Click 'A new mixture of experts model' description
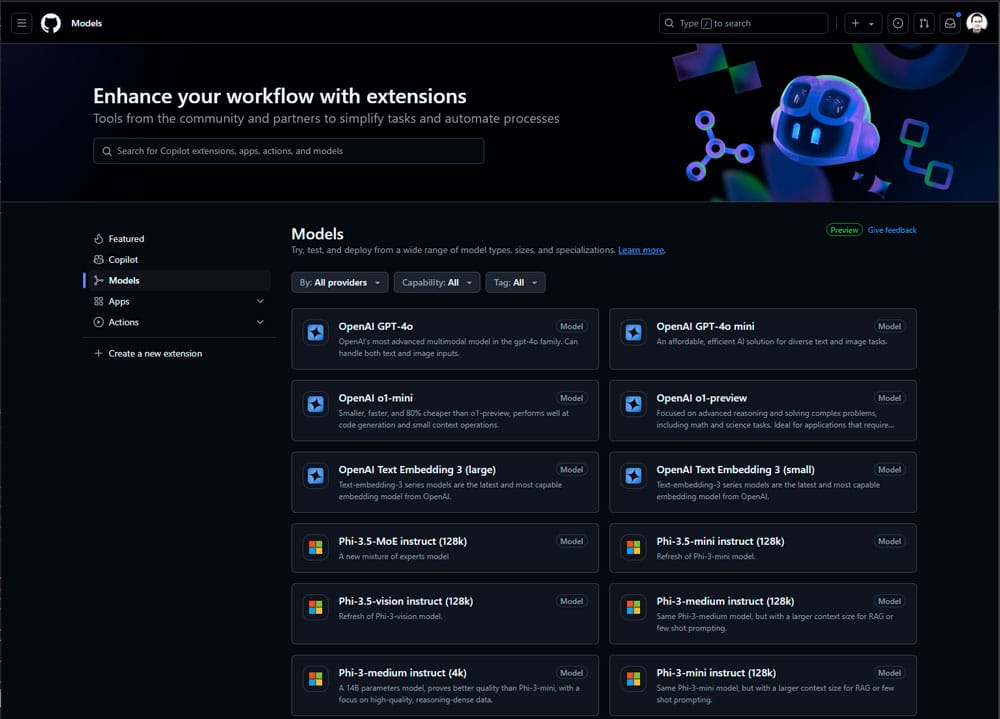1000x719 pixels. pyautogui.click(x=393, y=556)
